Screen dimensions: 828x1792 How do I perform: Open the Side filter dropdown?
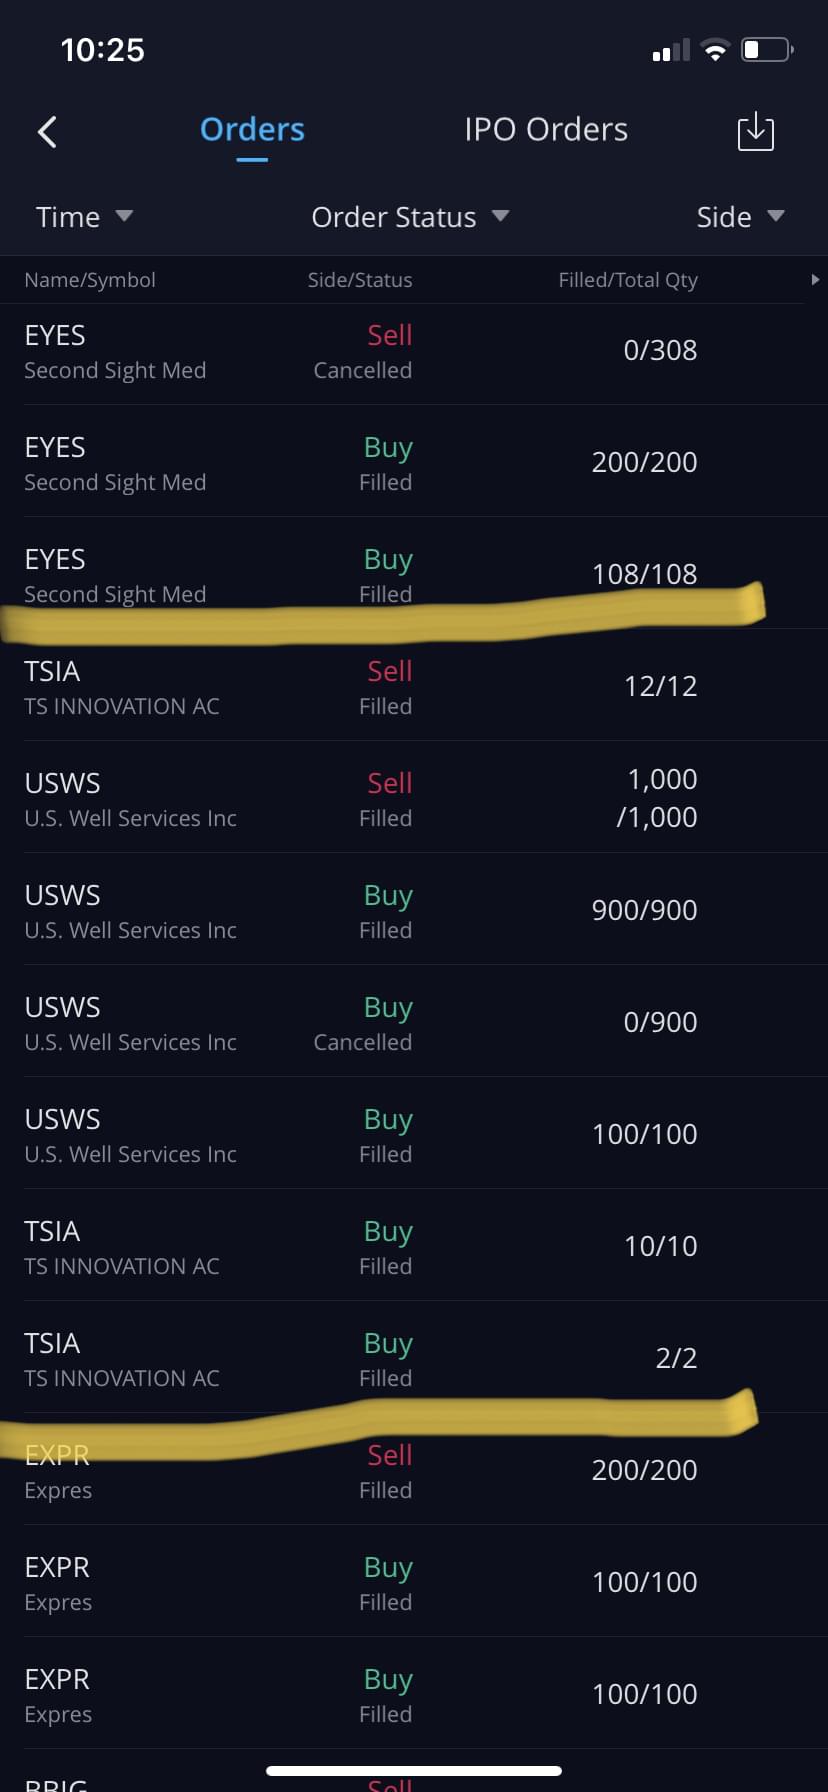pos(740,217)
